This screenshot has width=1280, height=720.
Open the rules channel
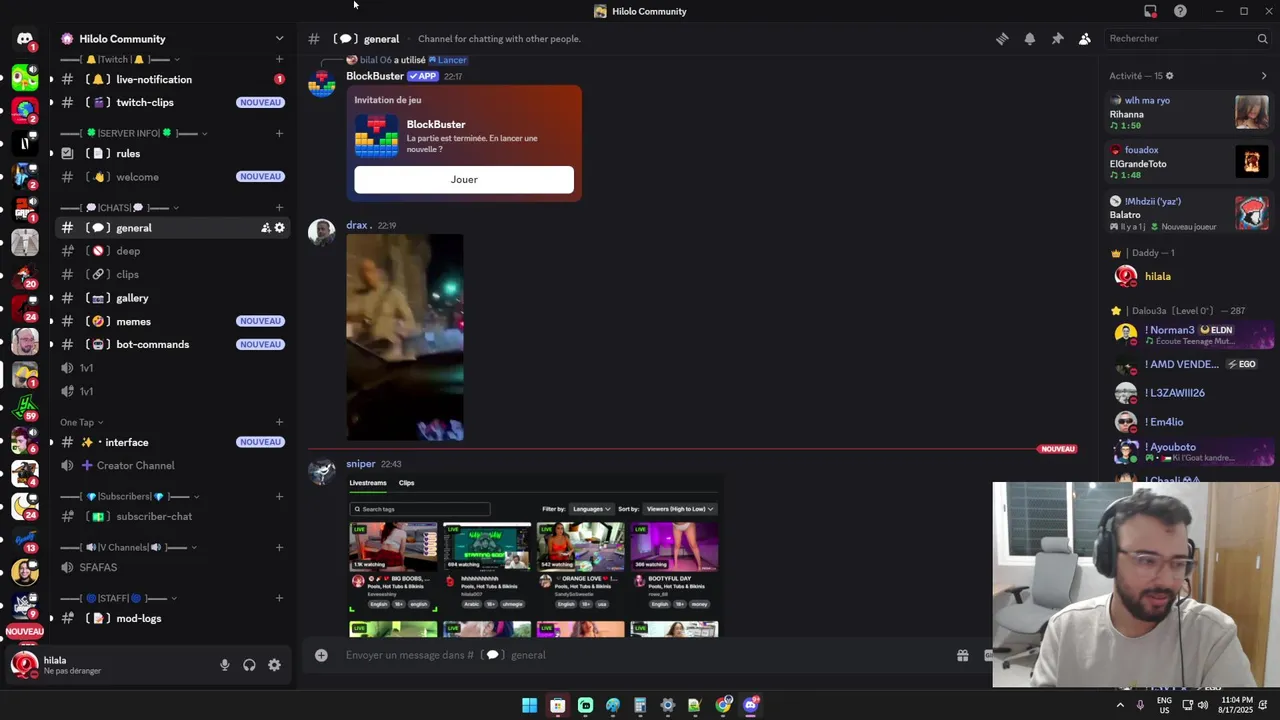point(173,154)
